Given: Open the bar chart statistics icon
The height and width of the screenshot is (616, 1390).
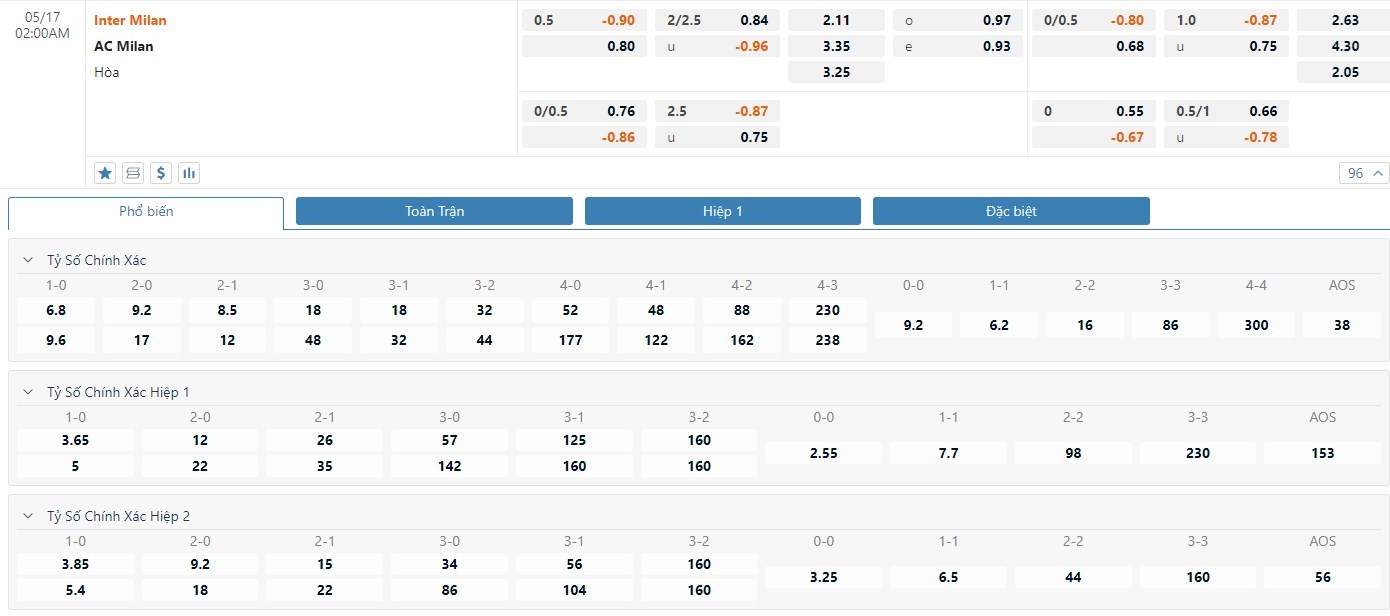Looking at the screenshot, I should (189, 173).
